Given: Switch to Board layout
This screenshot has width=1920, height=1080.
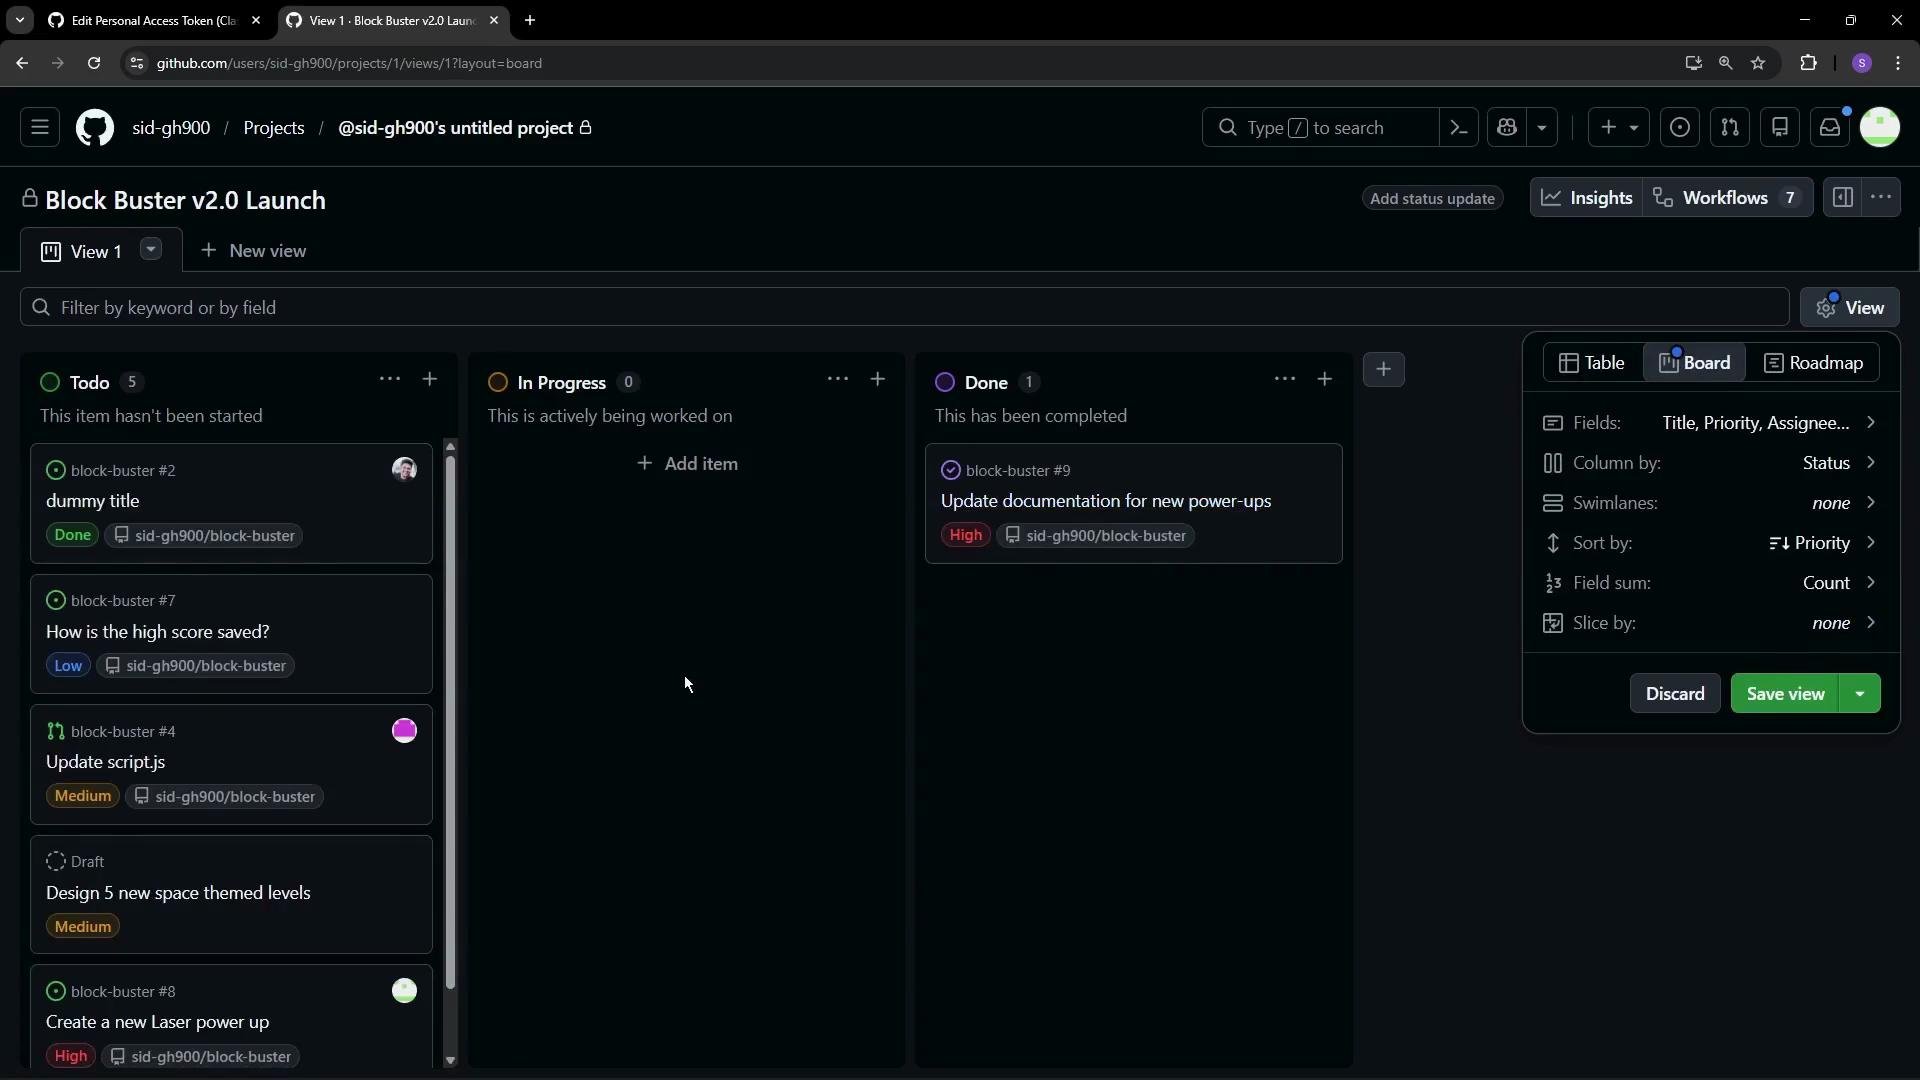Looking at the screenshot, I should pyautogui.click(x=1695, y=363).
